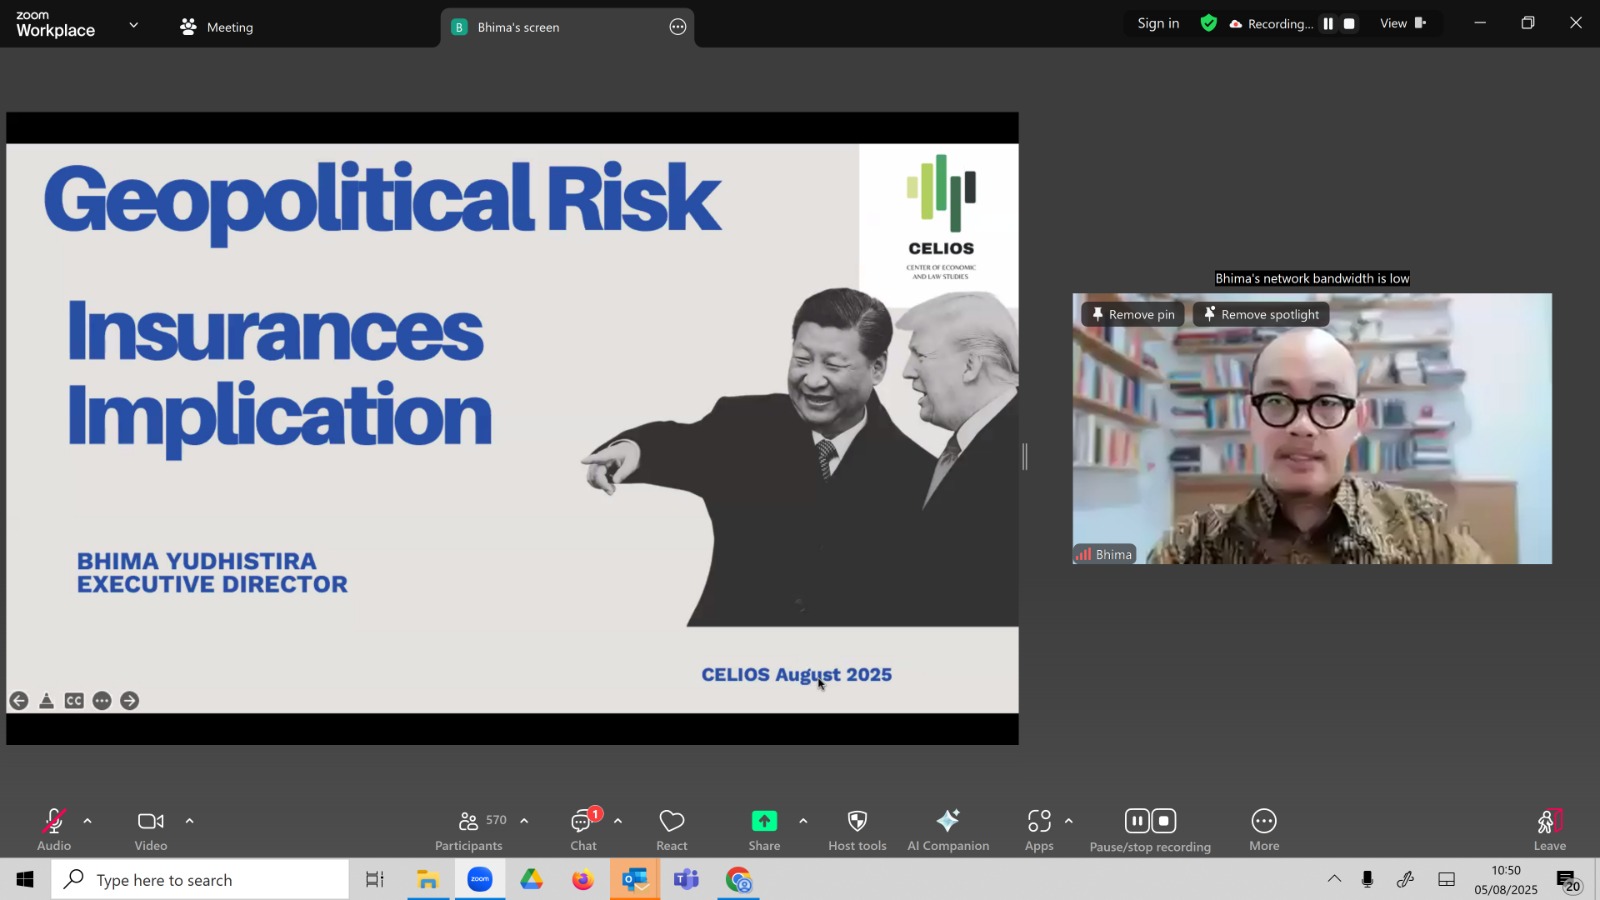Open the Zoom Workplace dropdown chevron
This screenshot has height=900, width=1600.
tap(134, 25)
